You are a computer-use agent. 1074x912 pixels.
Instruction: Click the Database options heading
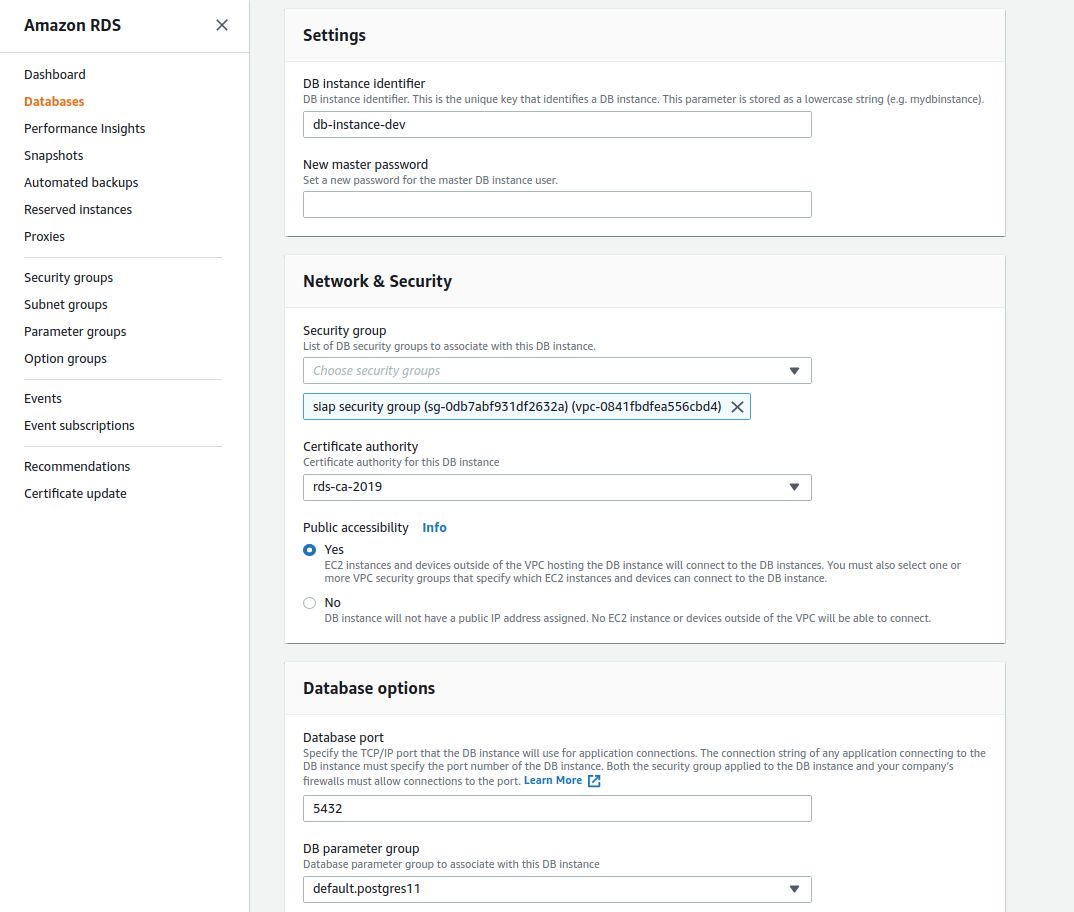369,689
